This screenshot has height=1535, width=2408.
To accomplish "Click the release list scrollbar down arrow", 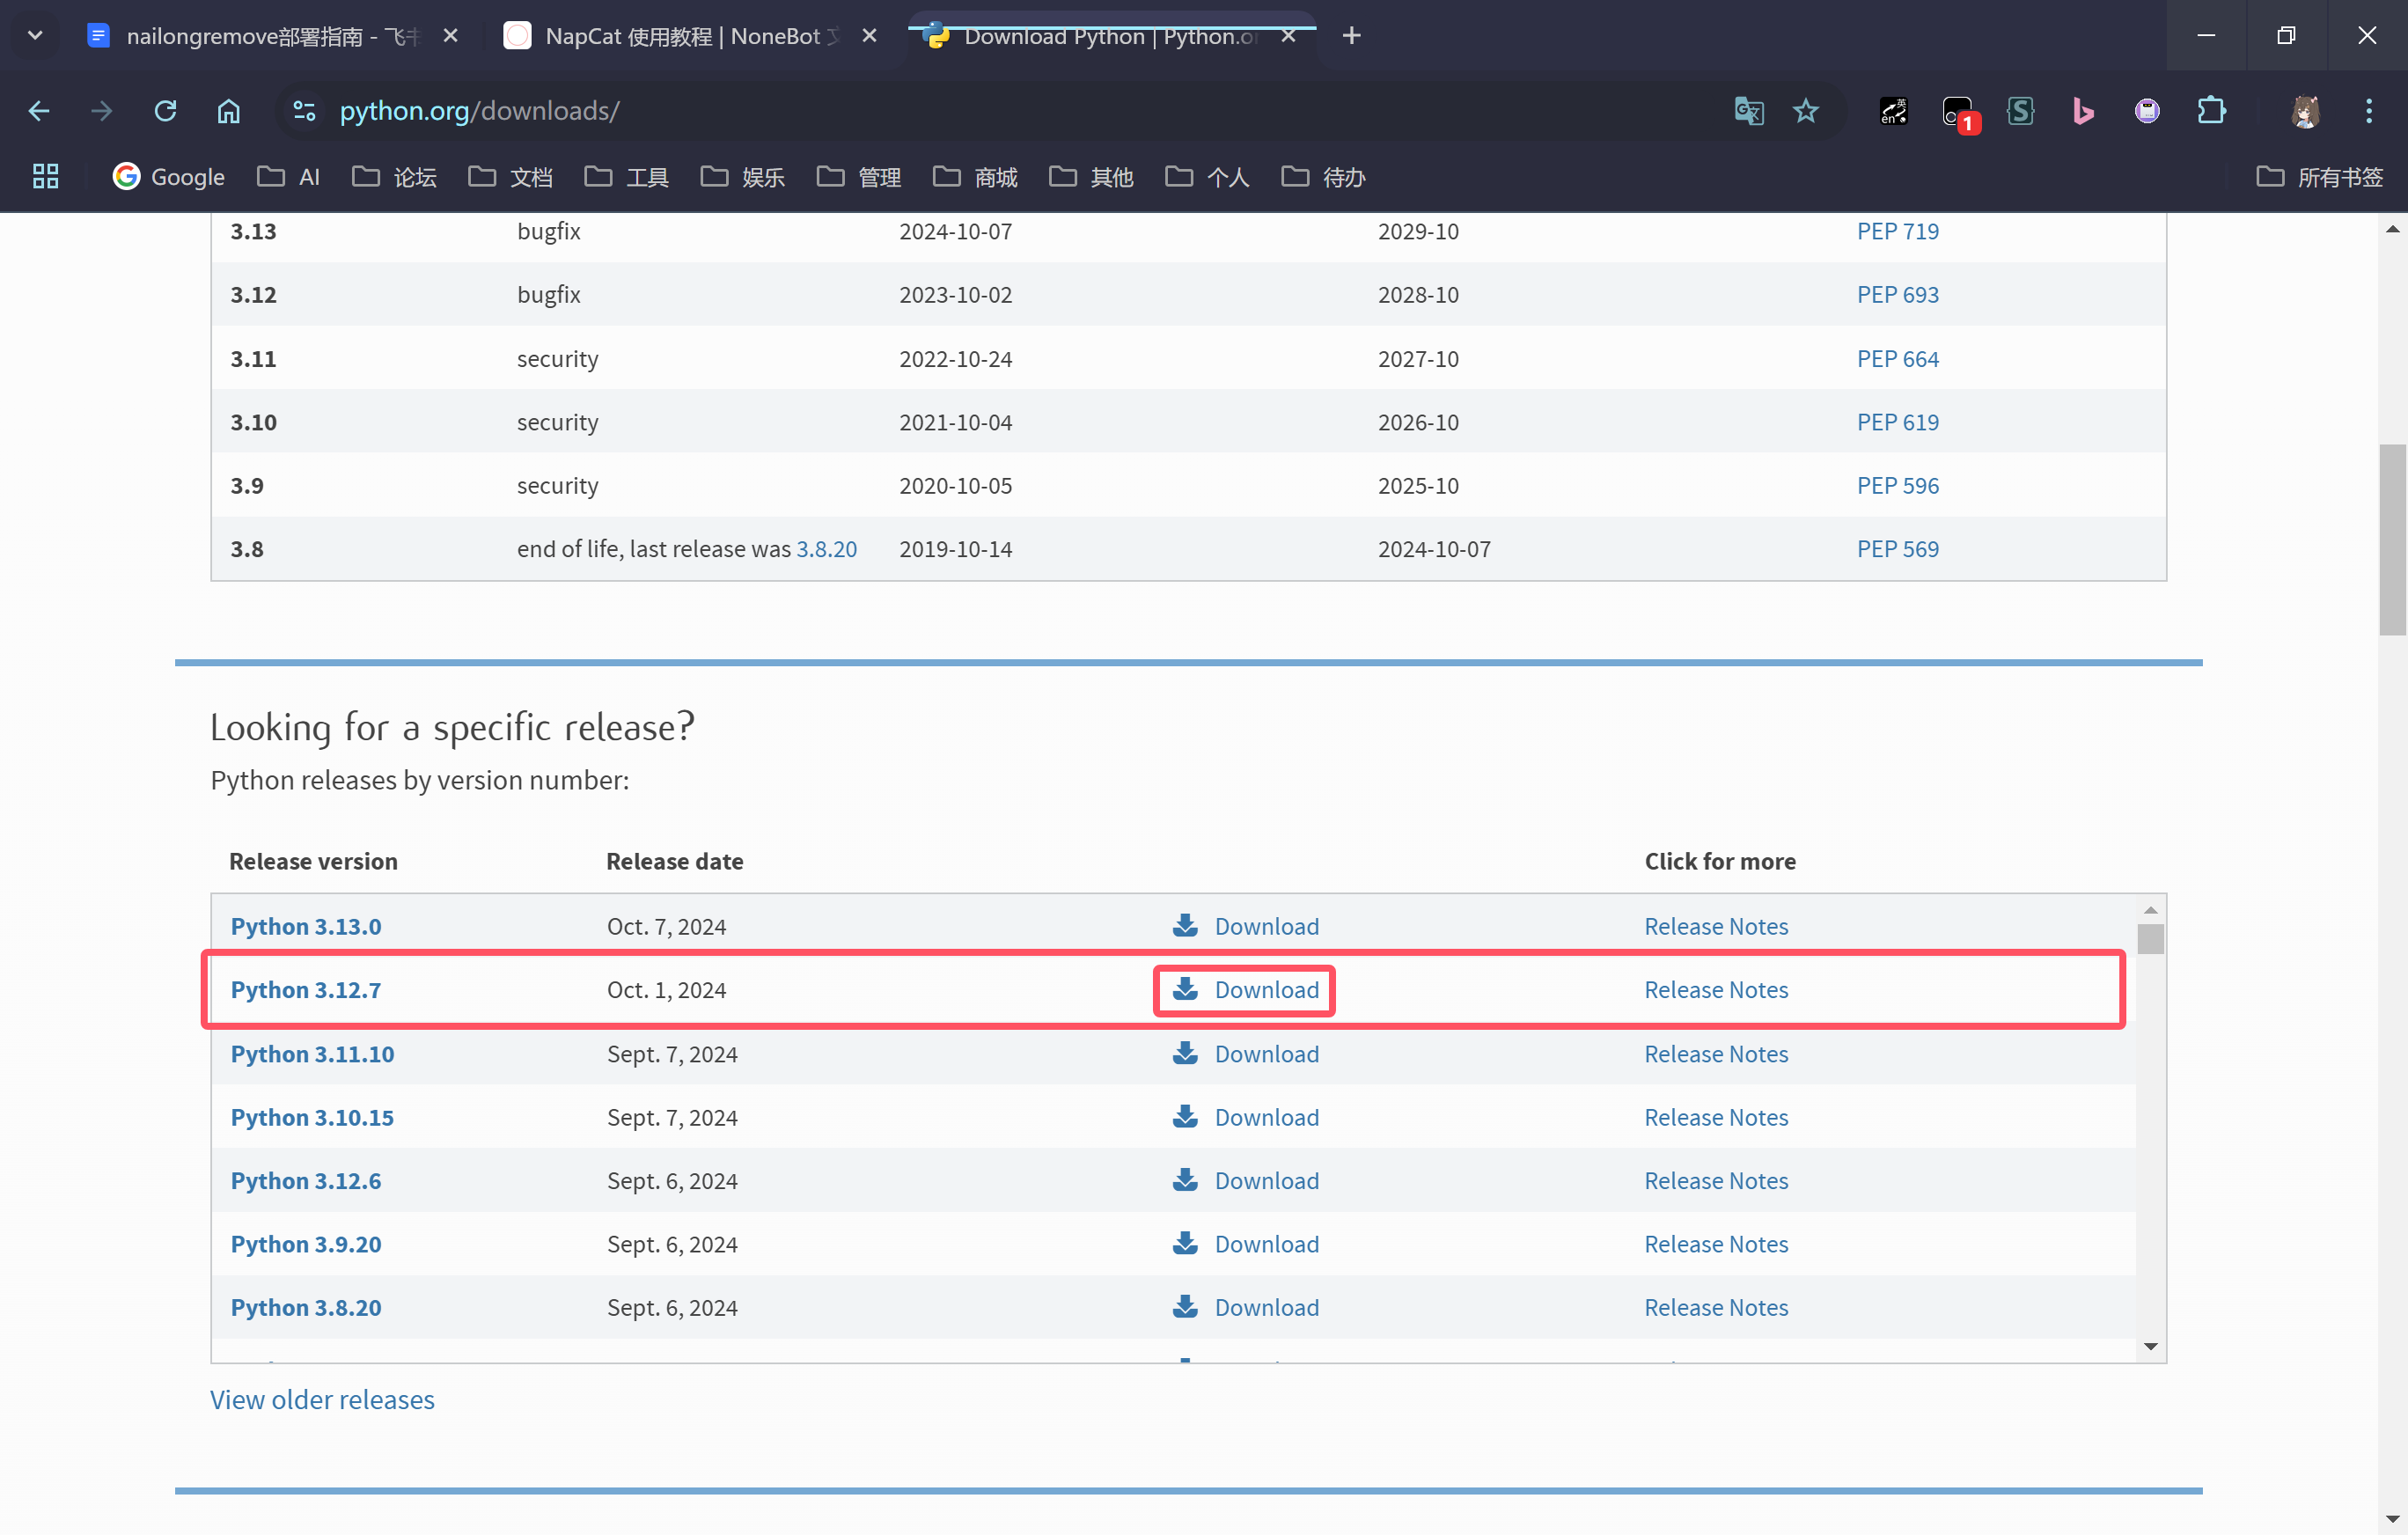I will 2150,1347.
